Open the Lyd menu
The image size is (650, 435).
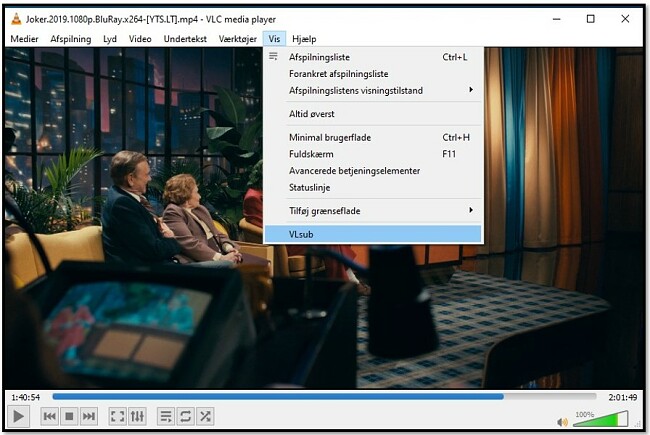(110, 39)
